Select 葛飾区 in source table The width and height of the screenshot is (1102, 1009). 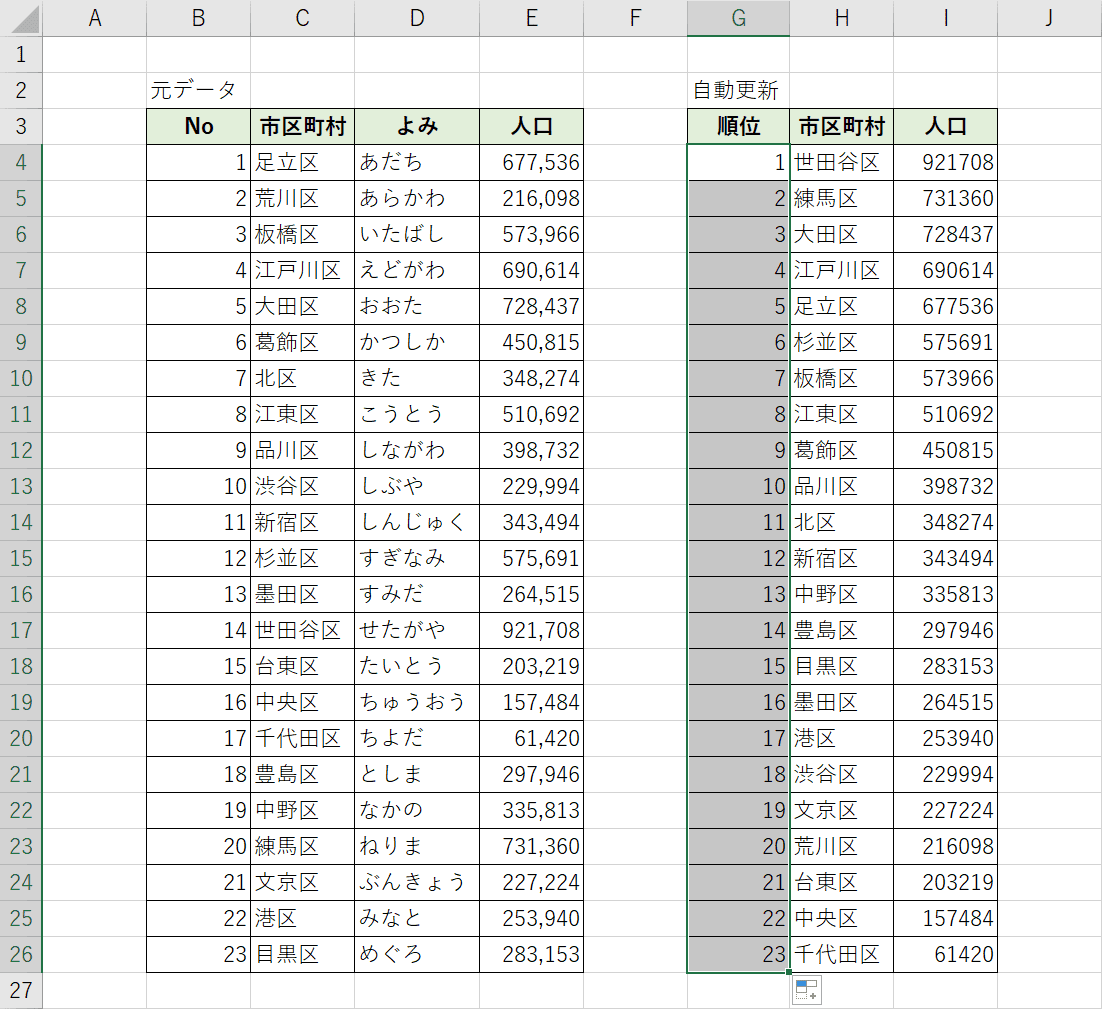pyautogui.click(x=302, y=342)
